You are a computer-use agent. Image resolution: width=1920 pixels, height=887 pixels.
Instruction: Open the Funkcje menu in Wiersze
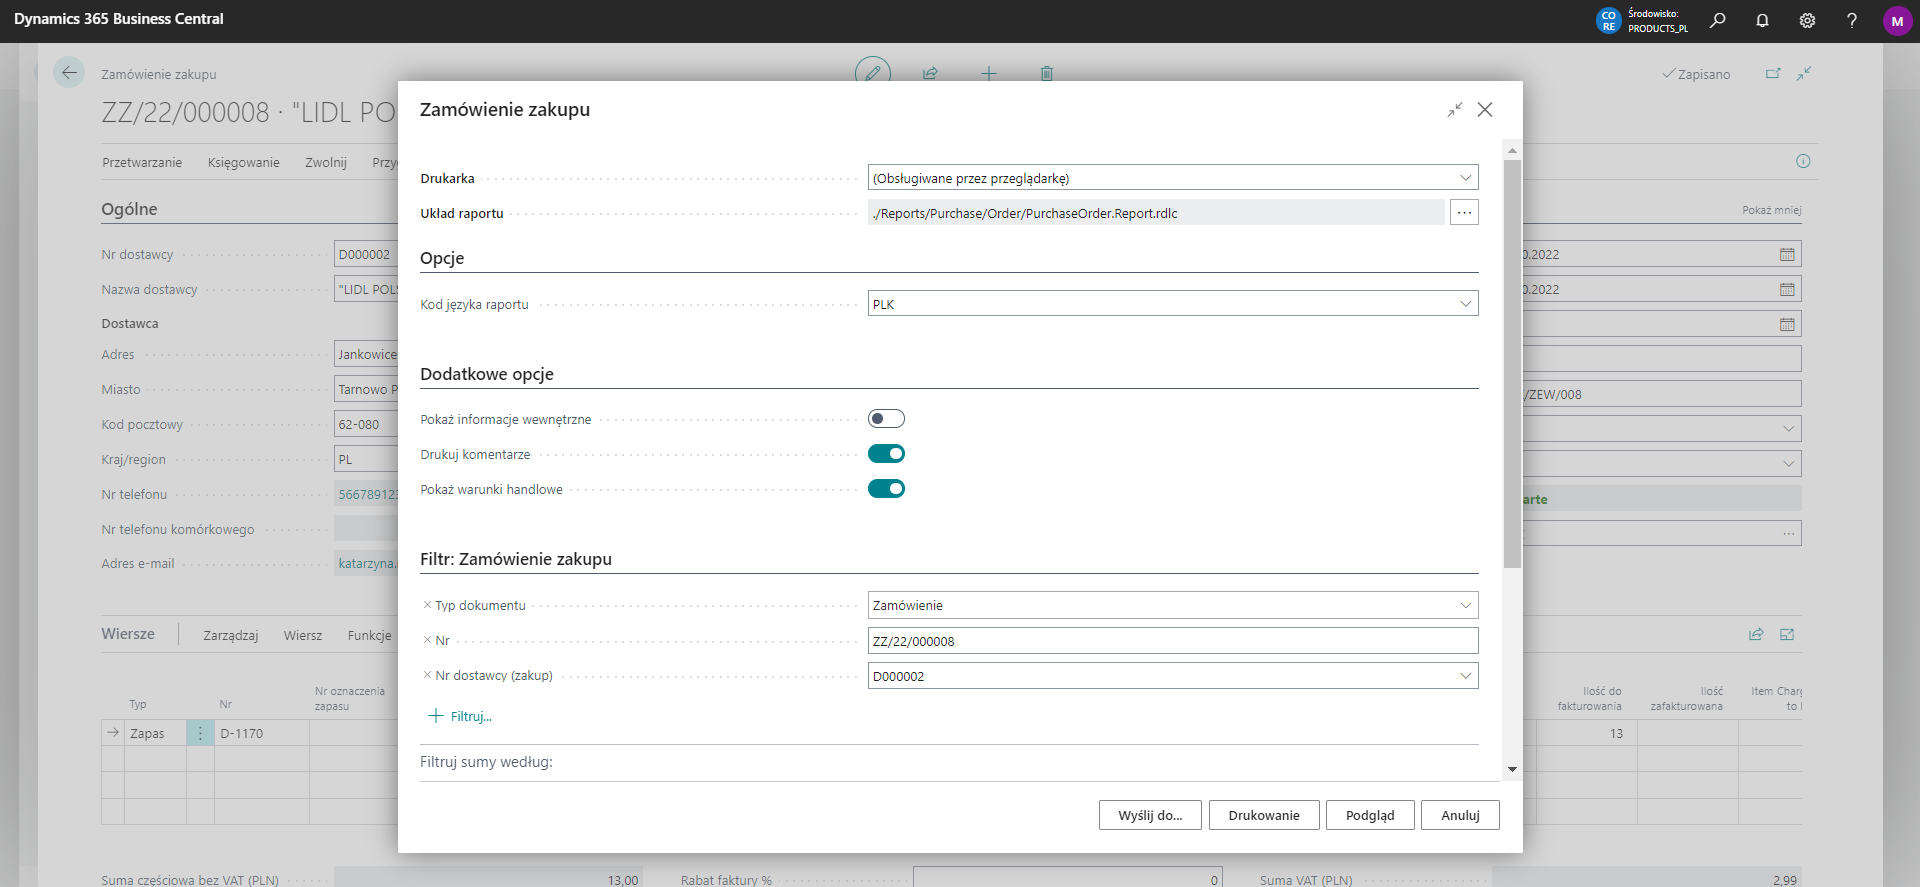pyautogui.click(x=370, y=635)
